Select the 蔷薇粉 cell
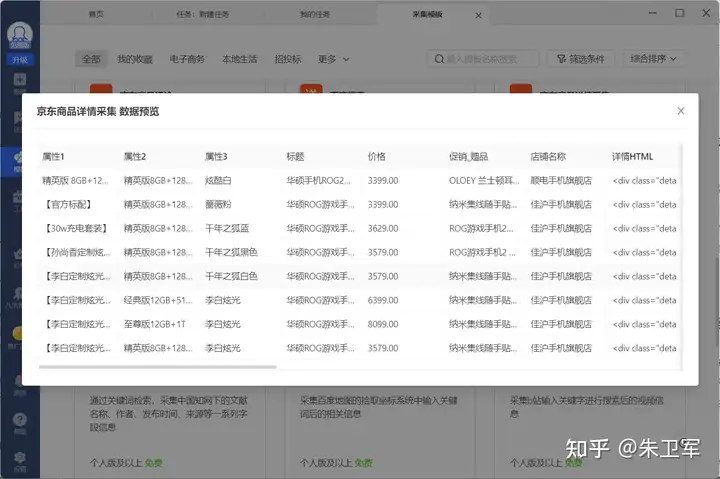Viewport: 720px width, 479px height. (x=218, y=204)
